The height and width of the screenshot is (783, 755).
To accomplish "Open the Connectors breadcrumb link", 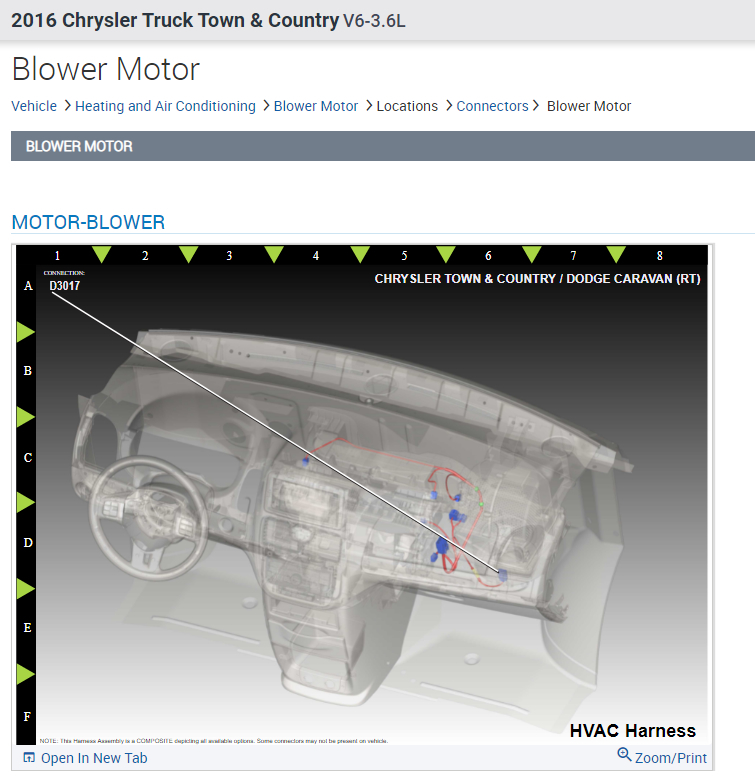I will point(492,106).
